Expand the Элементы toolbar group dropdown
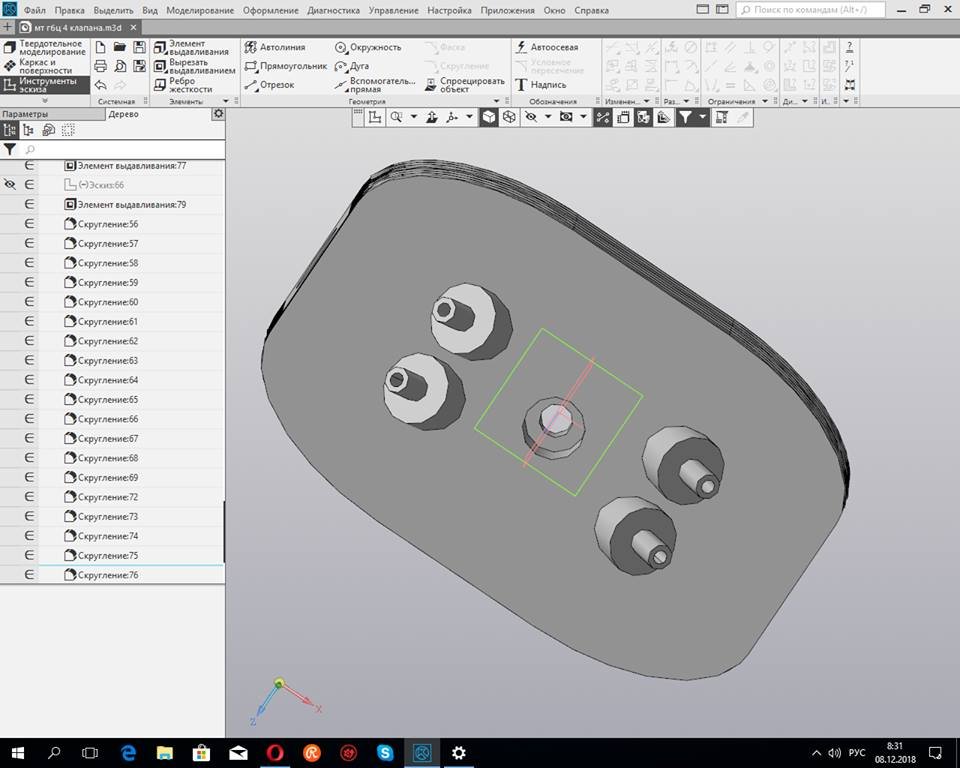The width and height of the screenshot is (960, 768). click(226, 101)
